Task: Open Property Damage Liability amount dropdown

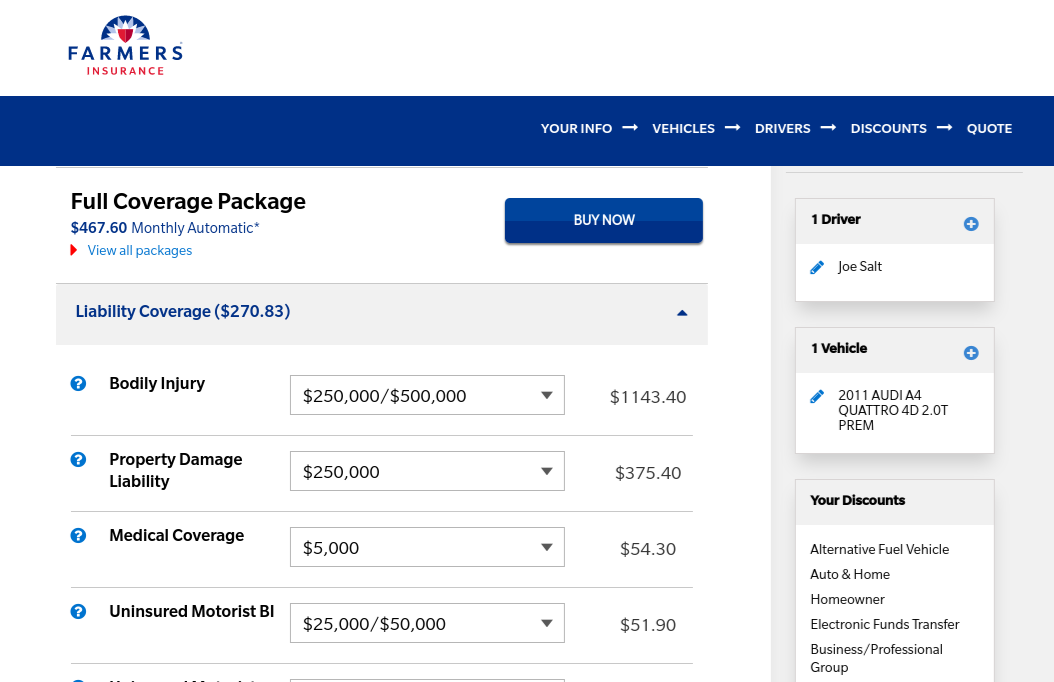Action: click(x=427, y=471)
